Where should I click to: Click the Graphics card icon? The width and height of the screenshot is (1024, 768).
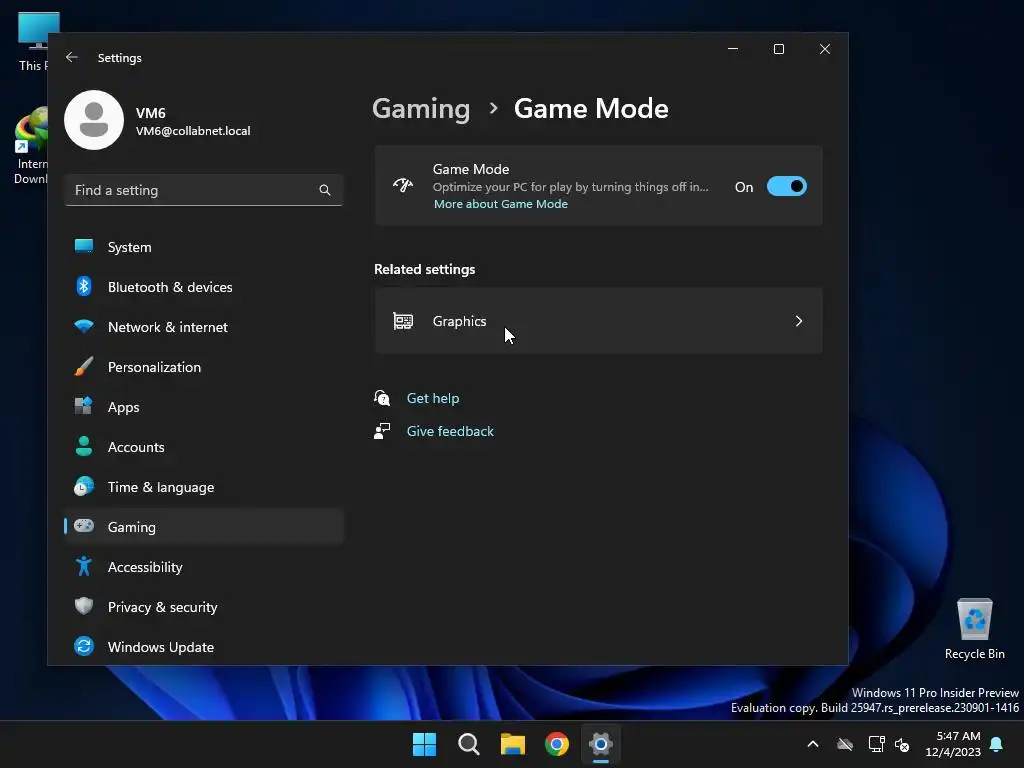coord(403,321)
